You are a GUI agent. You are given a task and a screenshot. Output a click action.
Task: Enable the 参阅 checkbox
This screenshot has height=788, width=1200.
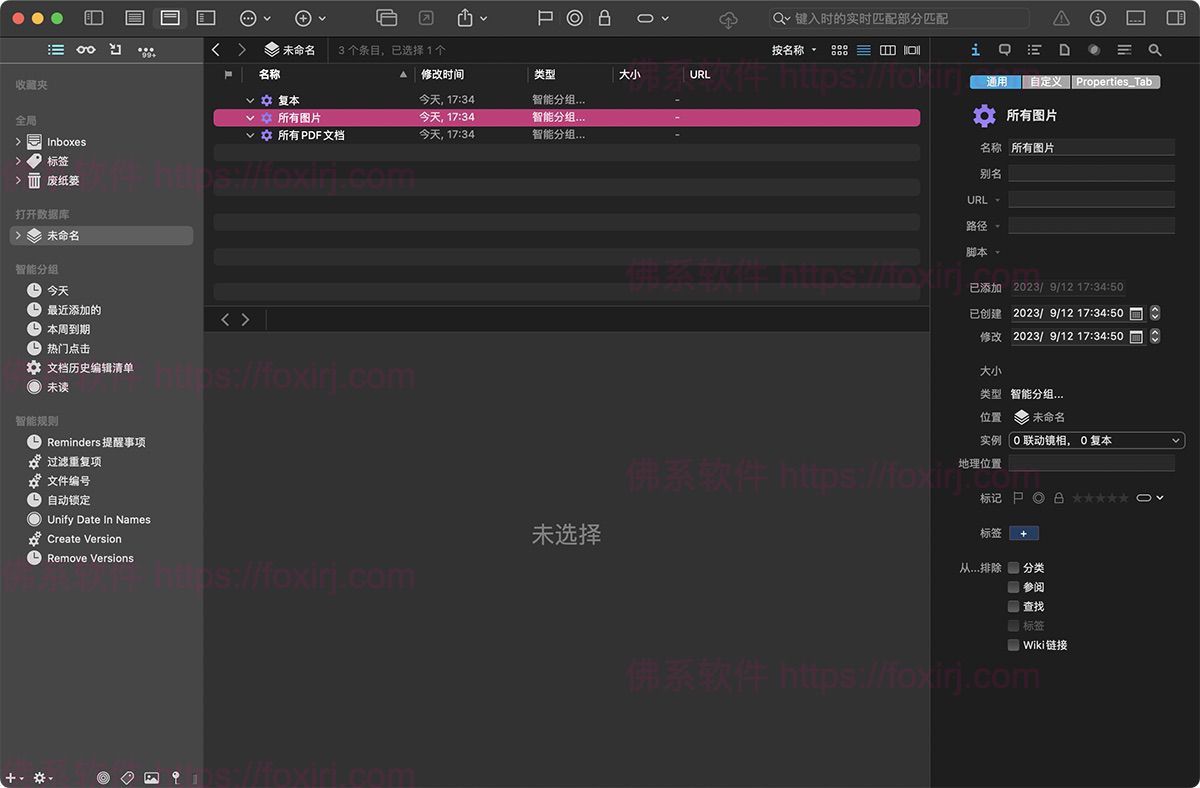[x=1013, y=587]
